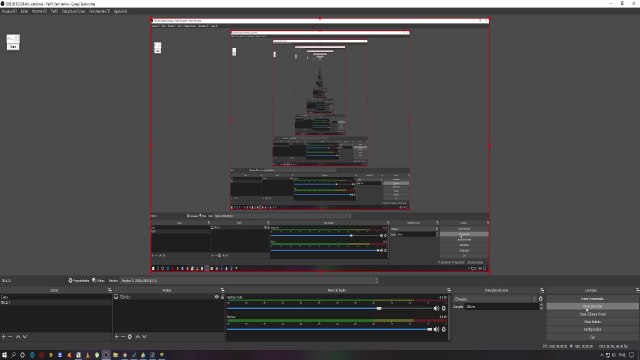Image resolution: width=640 pixels, height=360 pixels.
Task: Open source properties gear in Fontes toolbar
Action: [130, 337]
